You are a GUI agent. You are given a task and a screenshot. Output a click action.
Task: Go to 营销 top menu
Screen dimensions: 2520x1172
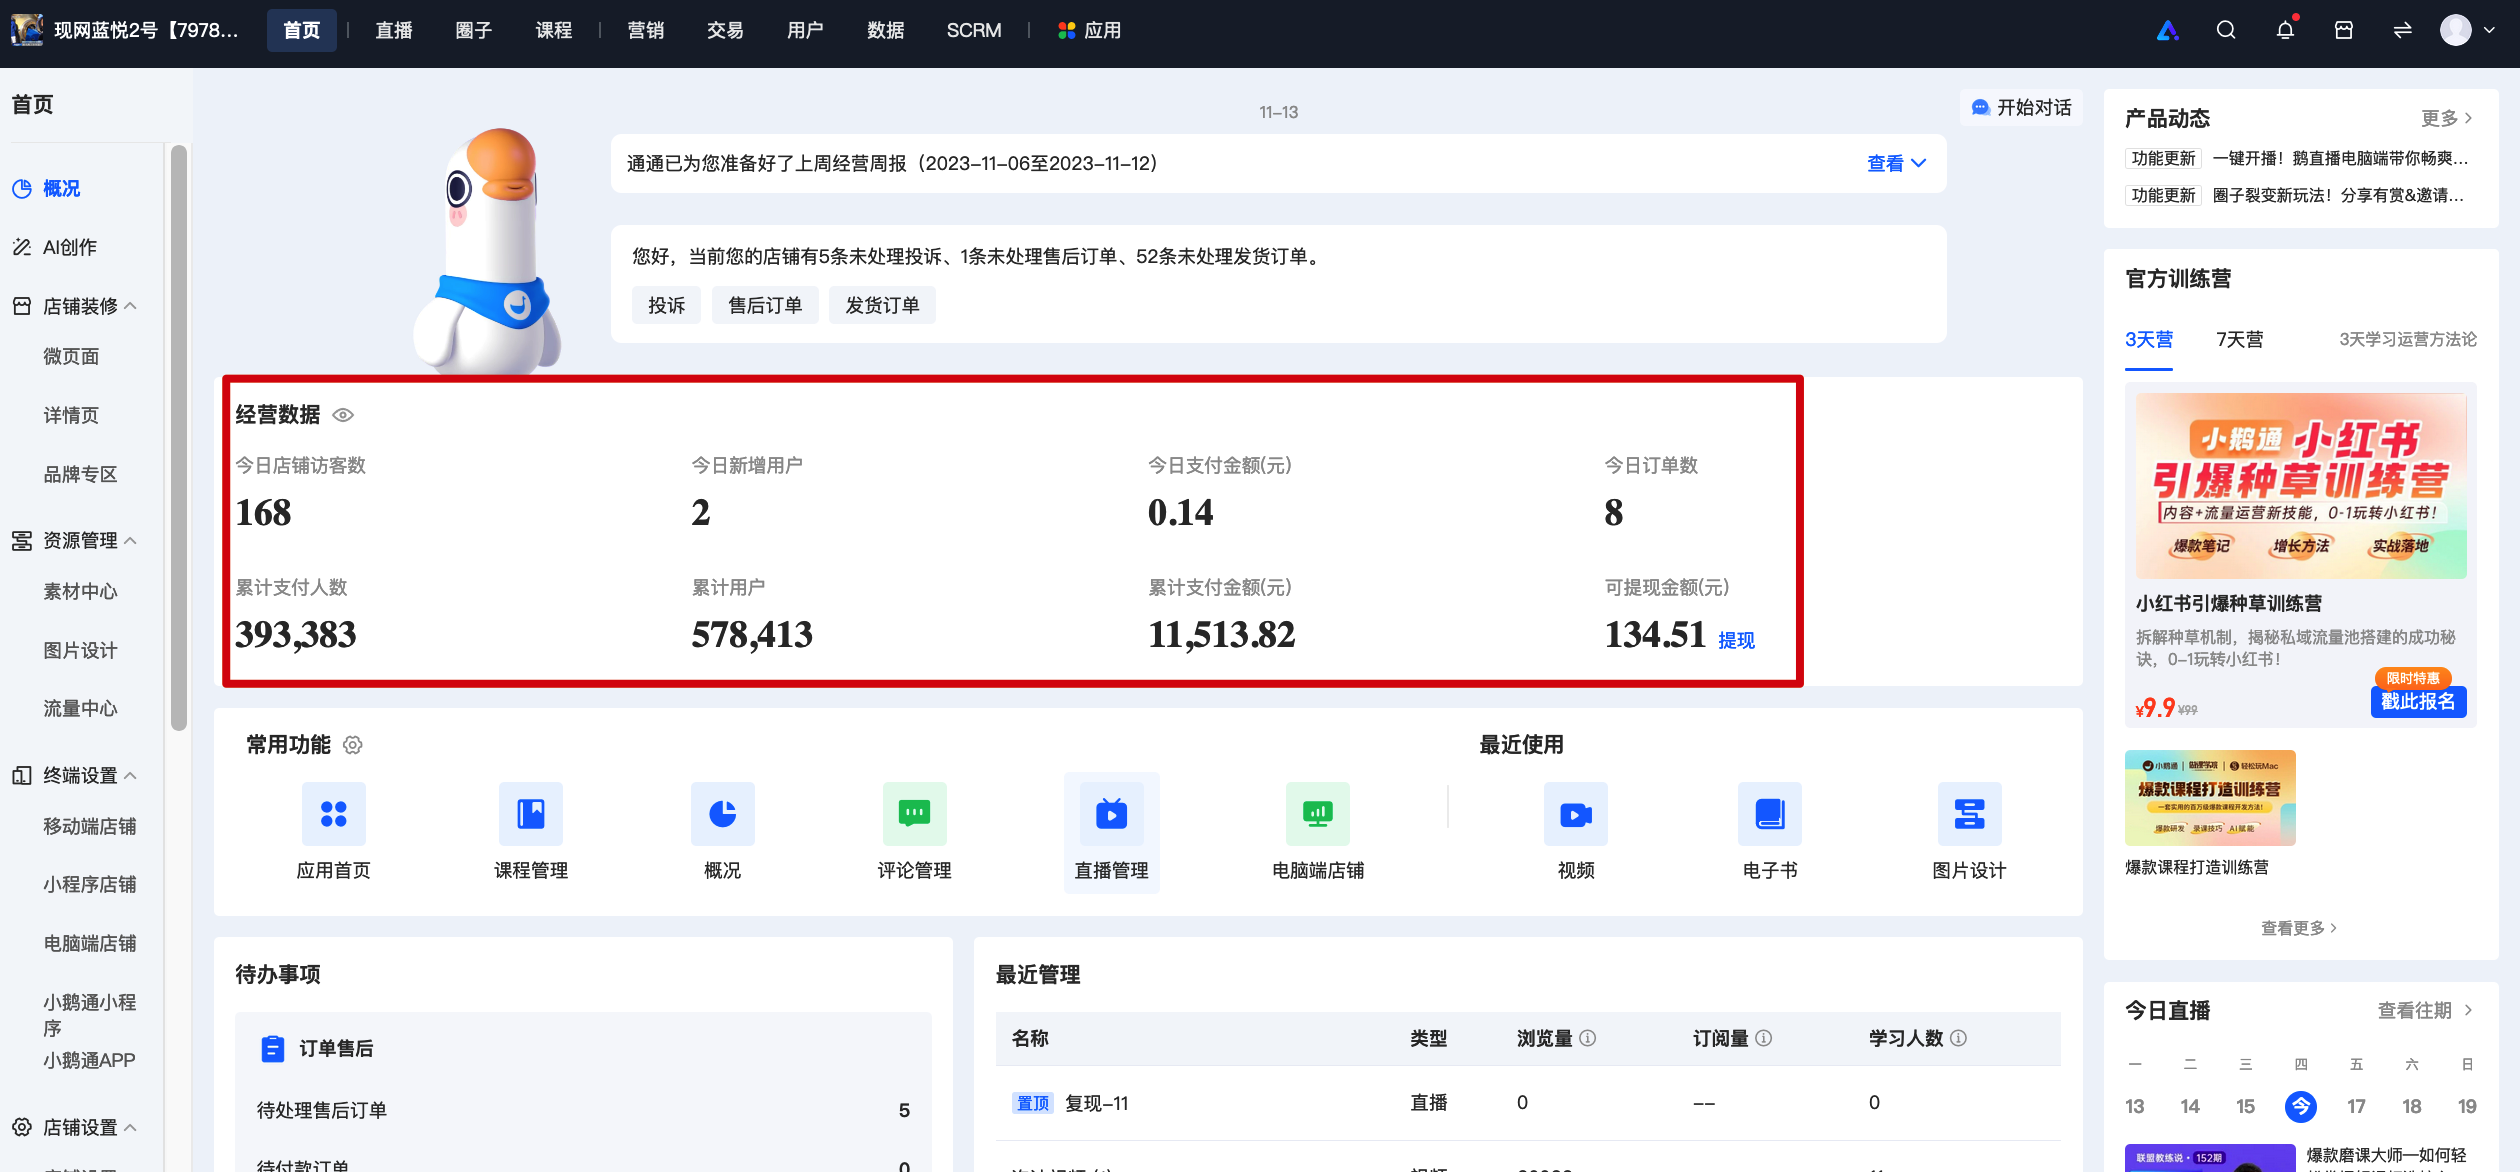(646, 30)
